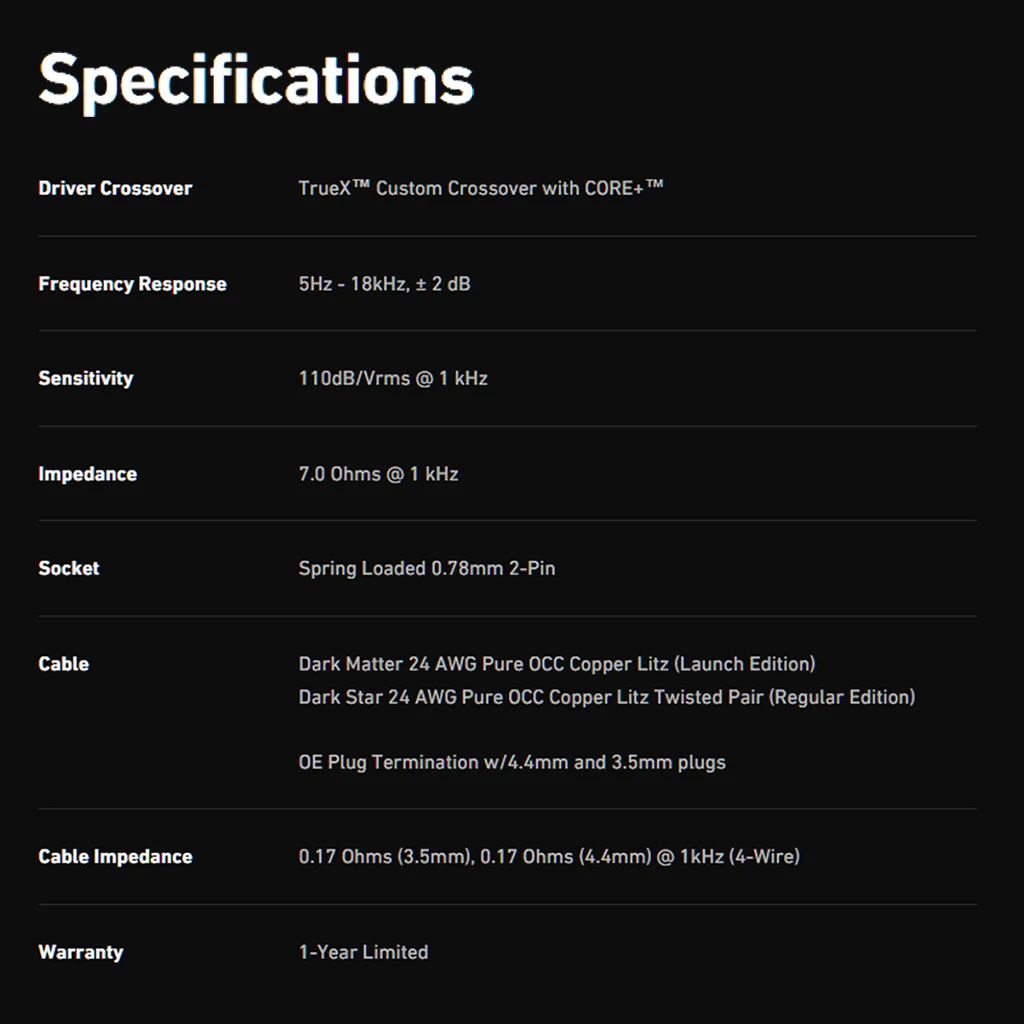Select the Driver Crossover label
Image resolution: width=1024 pixels, height=1024 pixels.
pos(115,189)
